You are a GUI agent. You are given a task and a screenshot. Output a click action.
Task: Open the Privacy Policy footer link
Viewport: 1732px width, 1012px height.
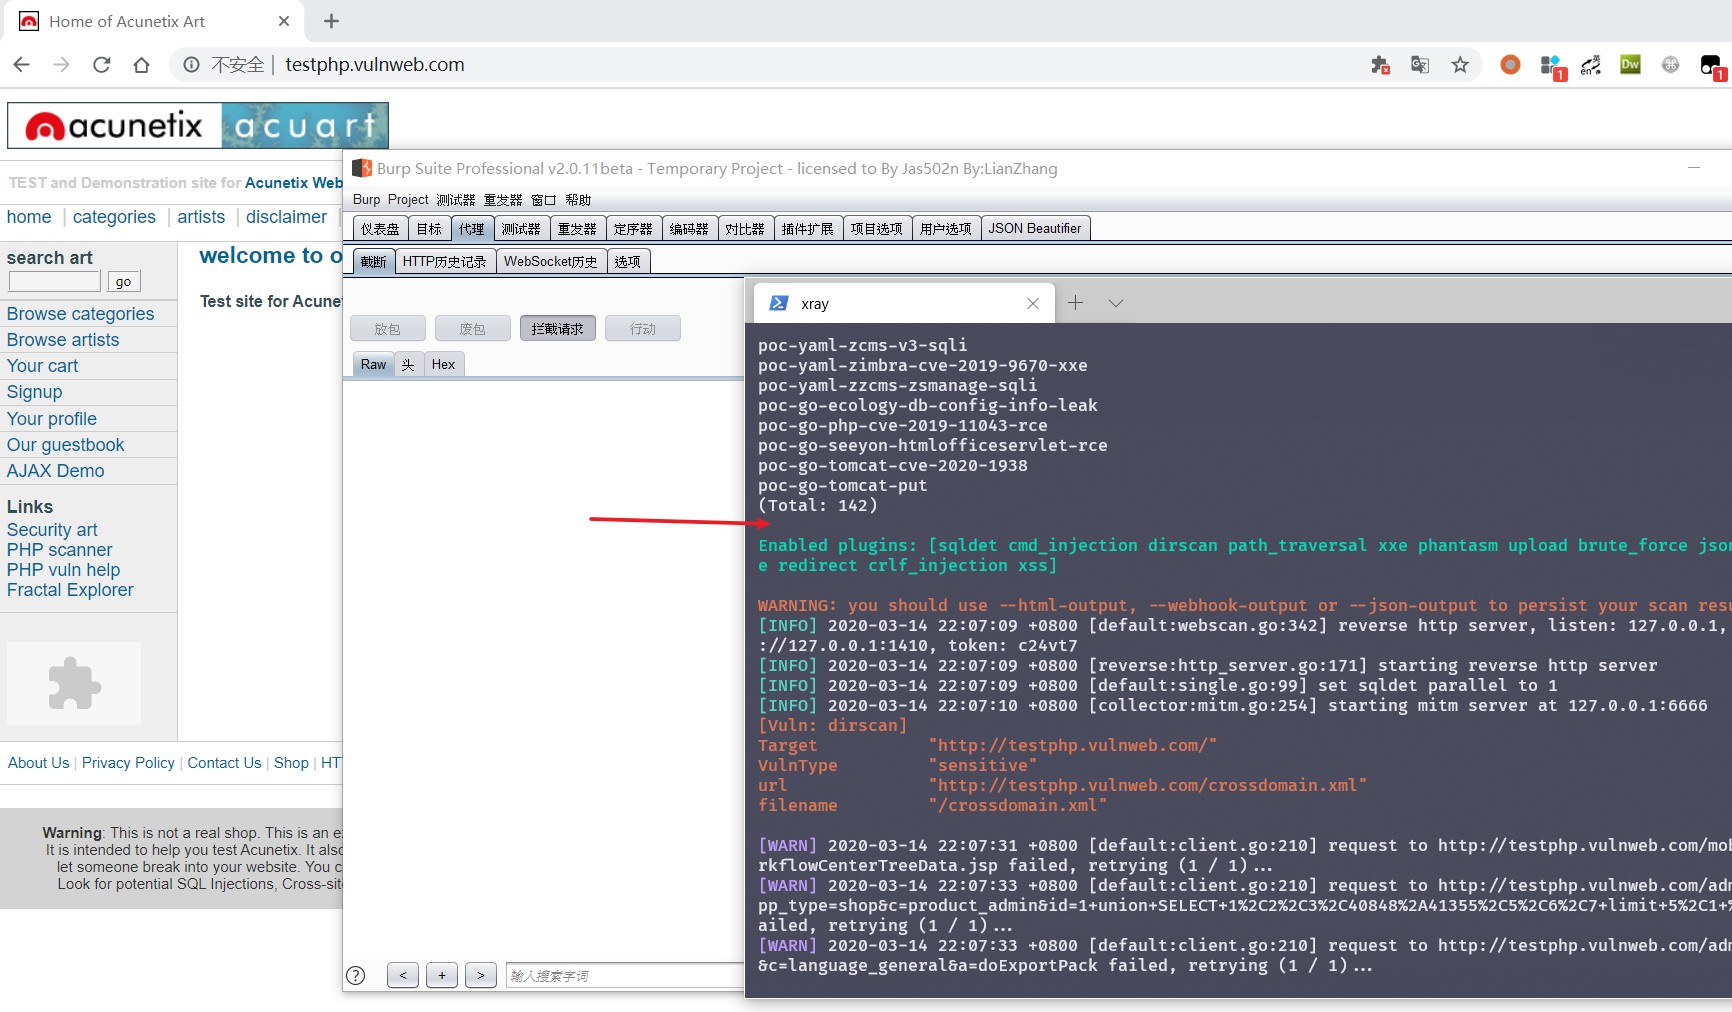pyautogui.click(x=128, y=763)
